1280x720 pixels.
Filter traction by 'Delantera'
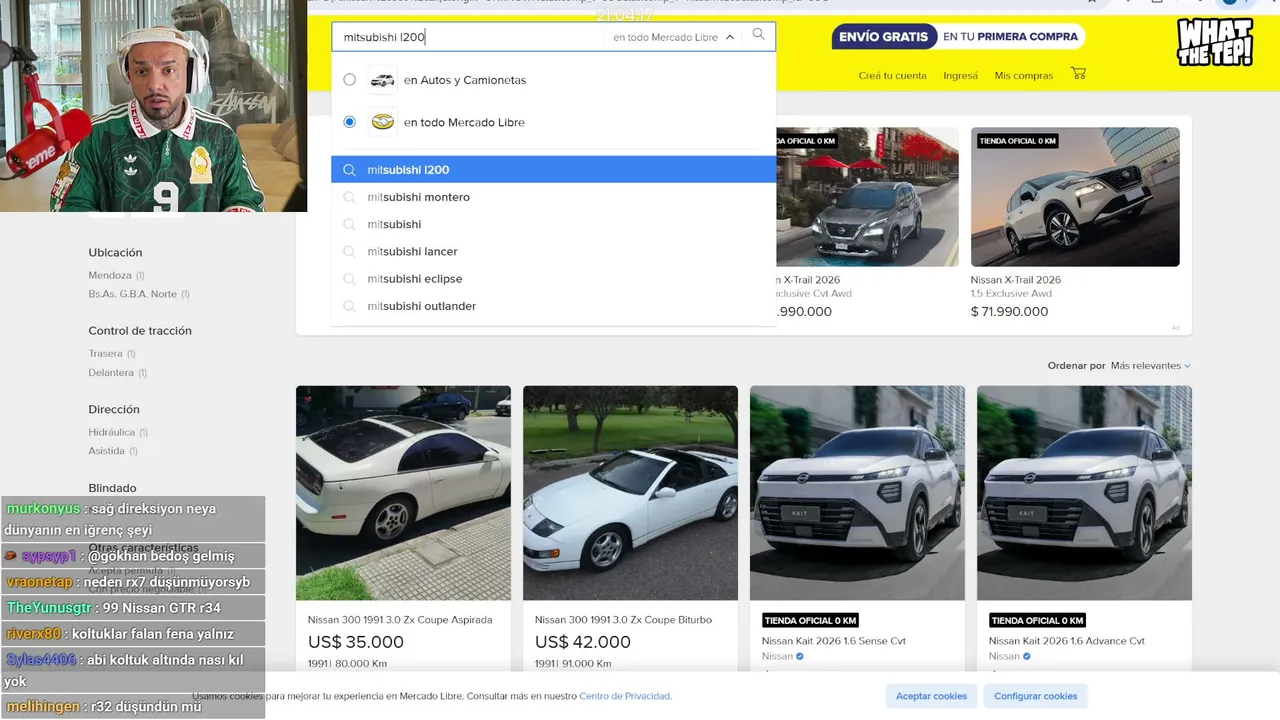tap(117, 372)
